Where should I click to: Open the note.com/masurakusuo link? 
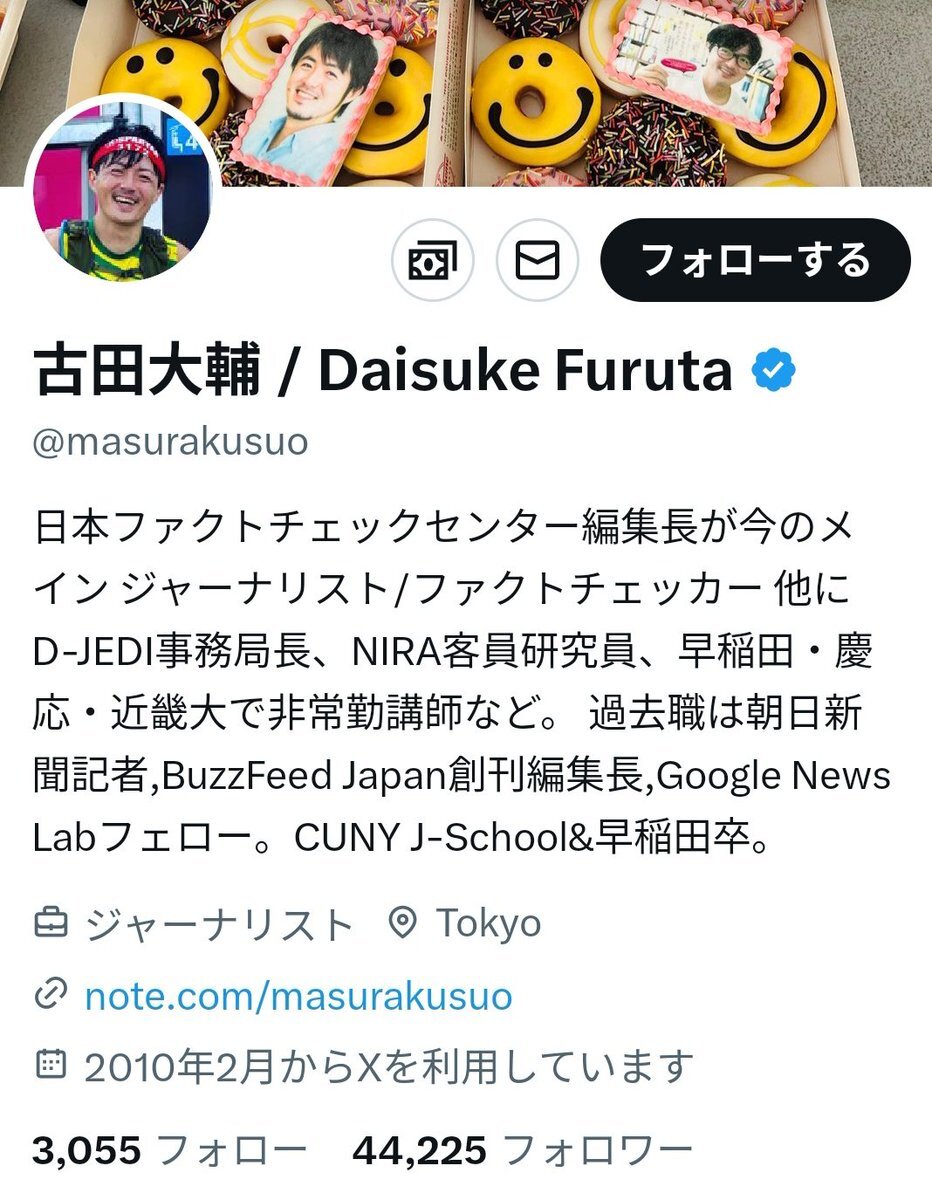pos(298,996)
